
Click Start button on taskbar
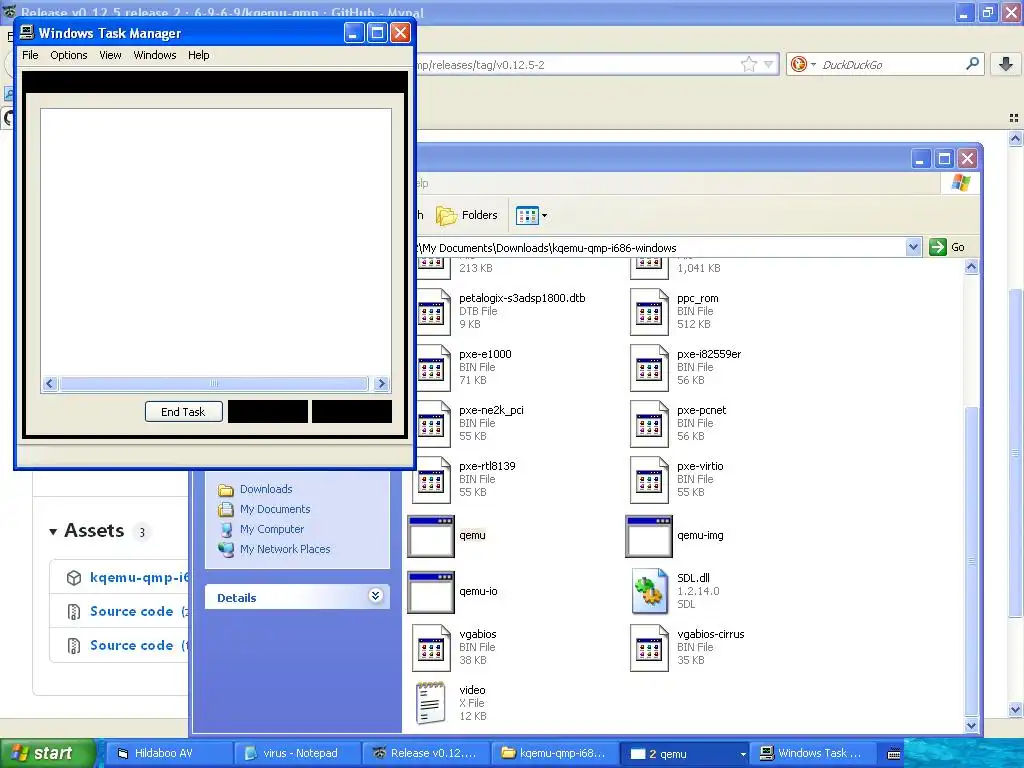coord(48,753)
